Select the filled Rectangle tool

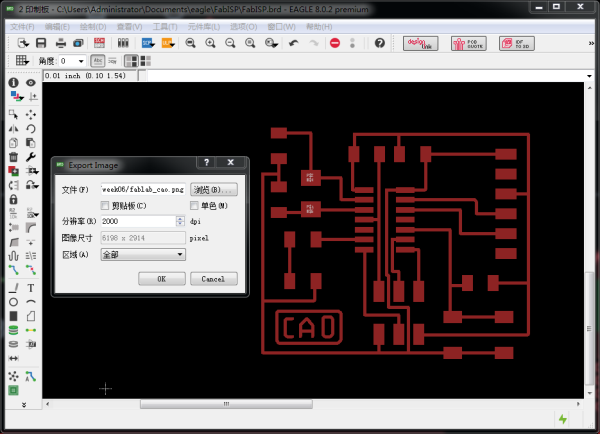tap(13, 316)
